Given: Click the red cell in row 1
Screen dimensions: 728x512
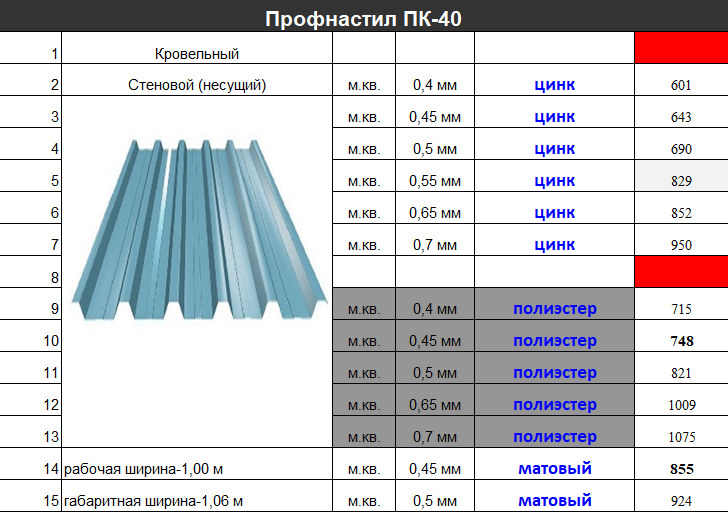Looking at the screenshot, I should click(x=681, y=48).
